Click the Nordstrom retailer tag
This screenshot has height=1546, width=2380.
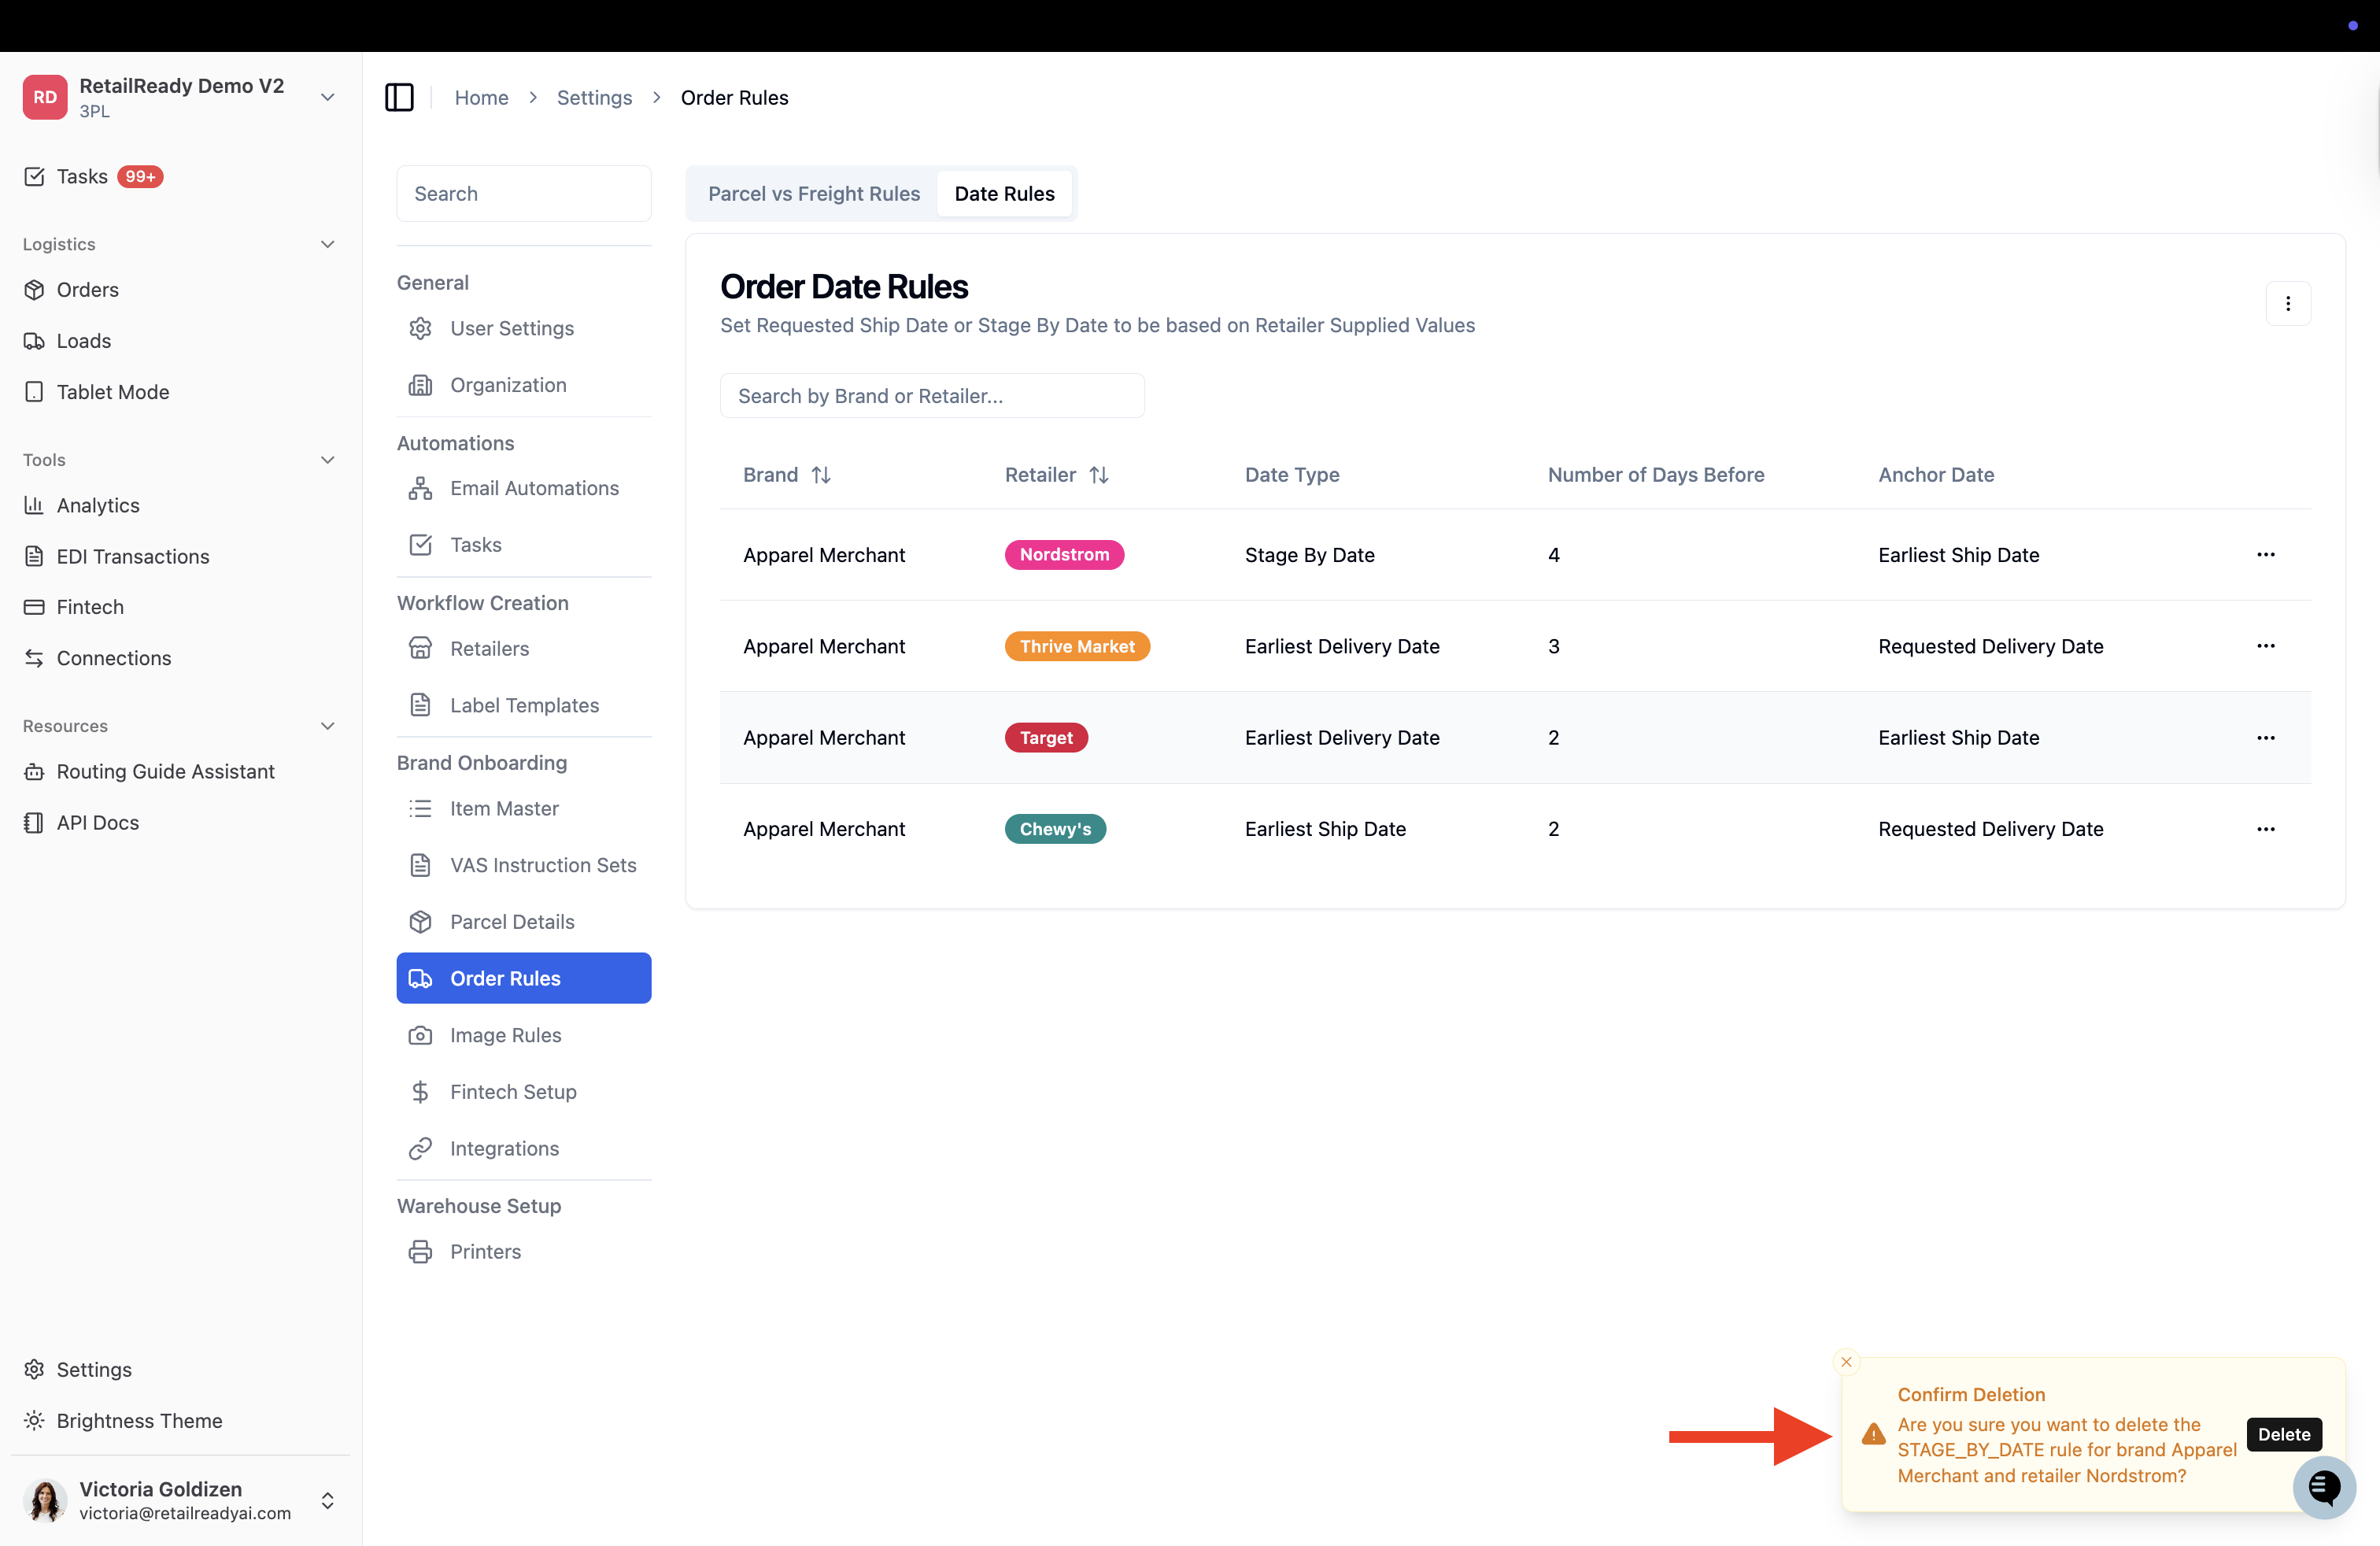[1064, 555]
